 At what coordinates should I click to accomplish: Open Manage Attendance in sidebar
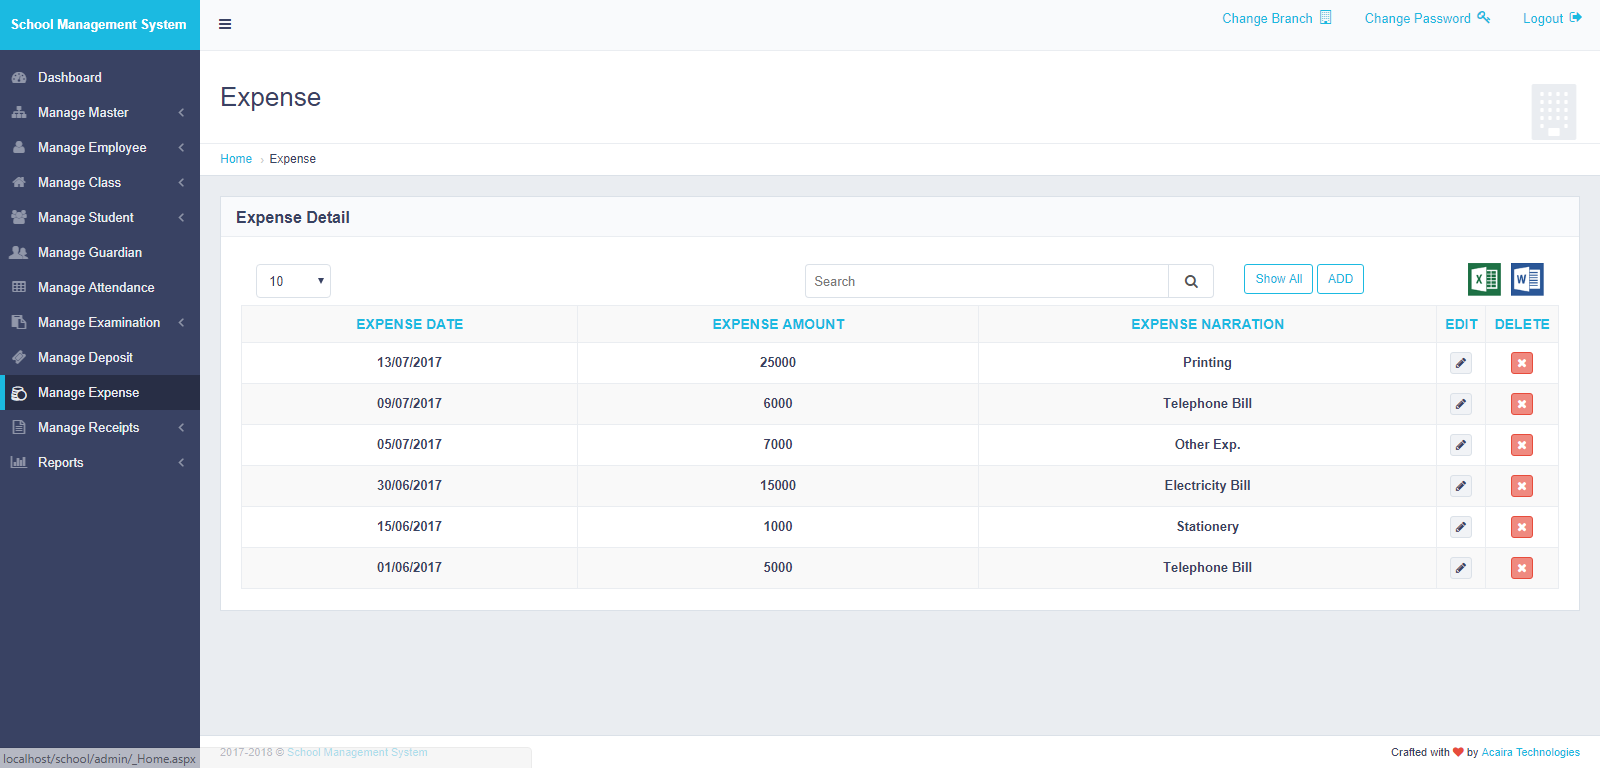96,288
